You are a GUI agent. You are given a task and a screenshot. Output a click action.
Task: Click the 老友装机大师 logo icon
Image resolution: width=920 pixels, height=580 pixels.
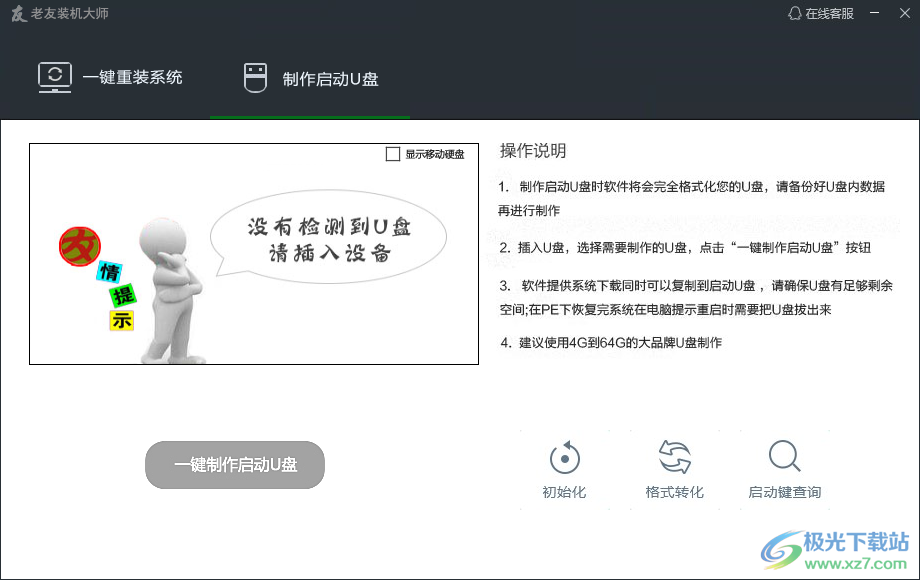(19, 13)
